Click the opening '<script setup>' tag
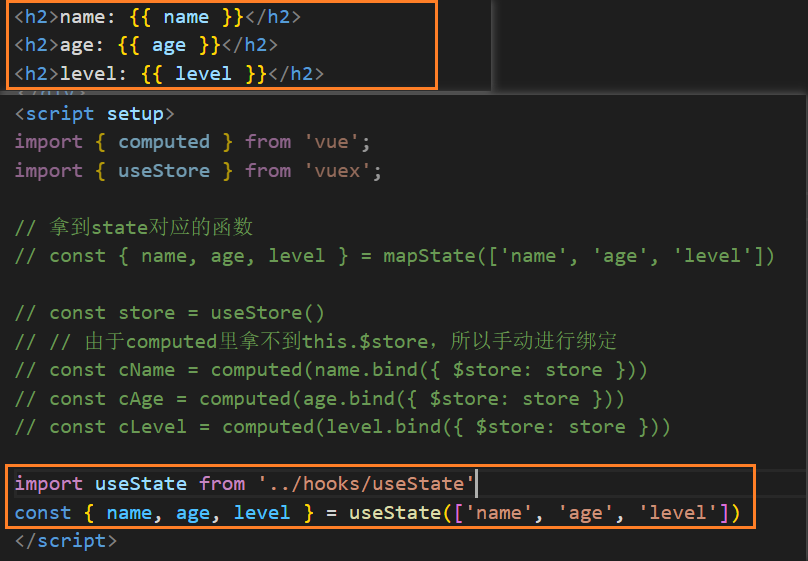 point(94,114)
